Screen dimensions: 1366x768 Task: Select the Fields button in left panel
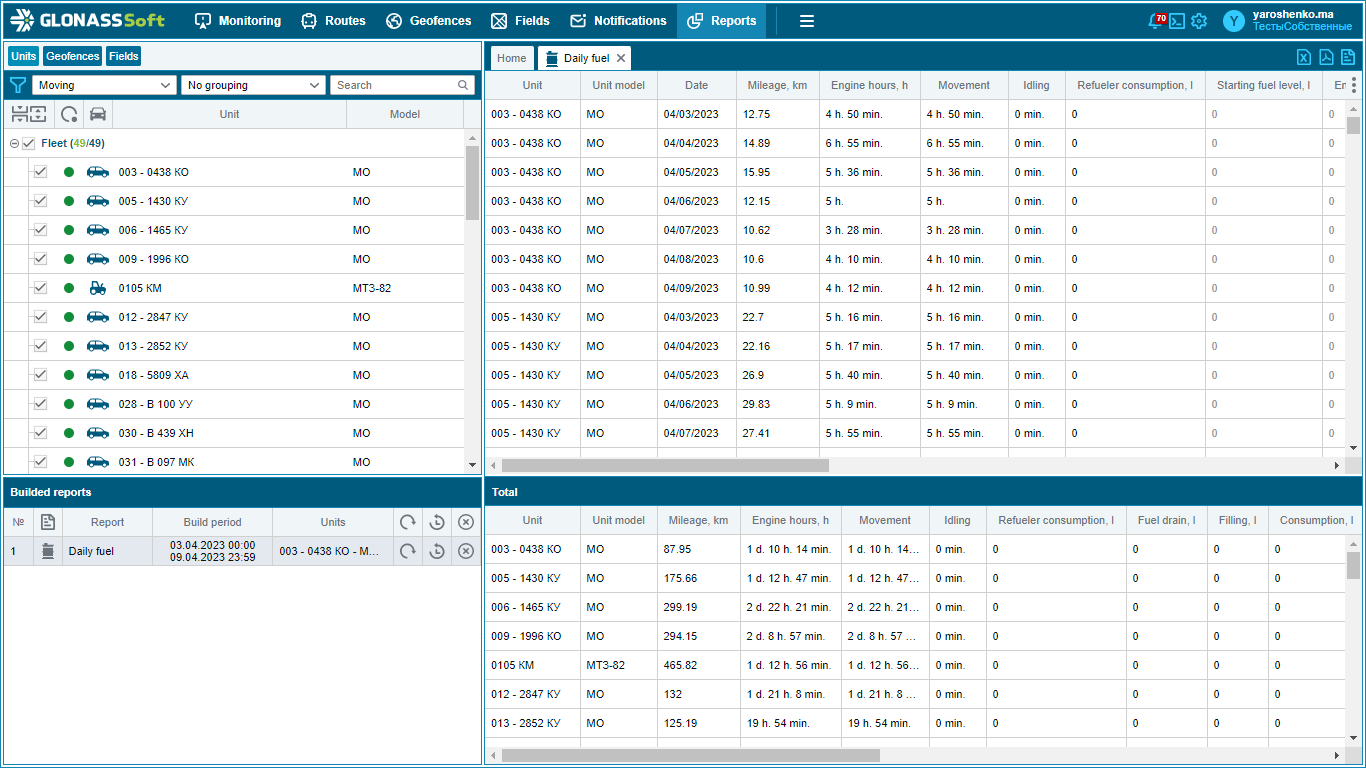coord(124,56)
